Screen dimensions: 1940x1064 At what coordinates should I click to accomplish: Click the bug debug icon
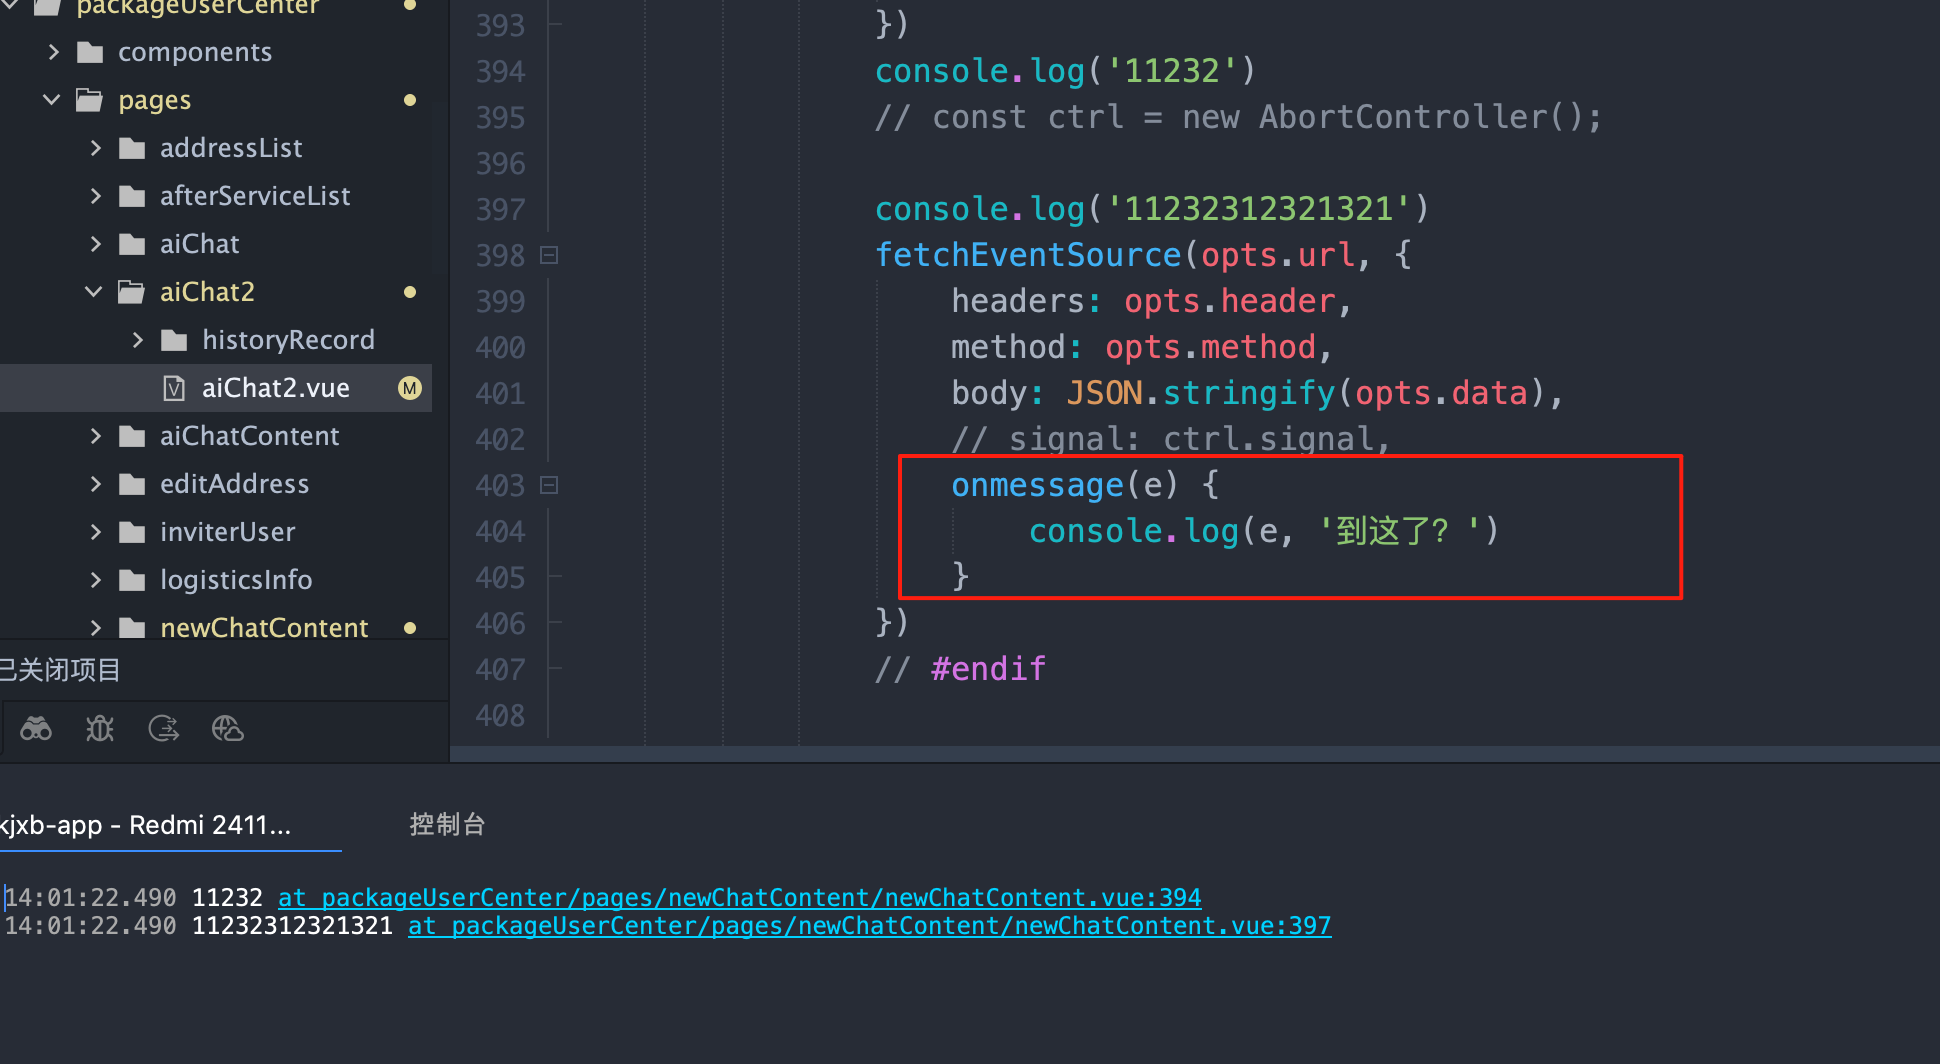point(100,729)
